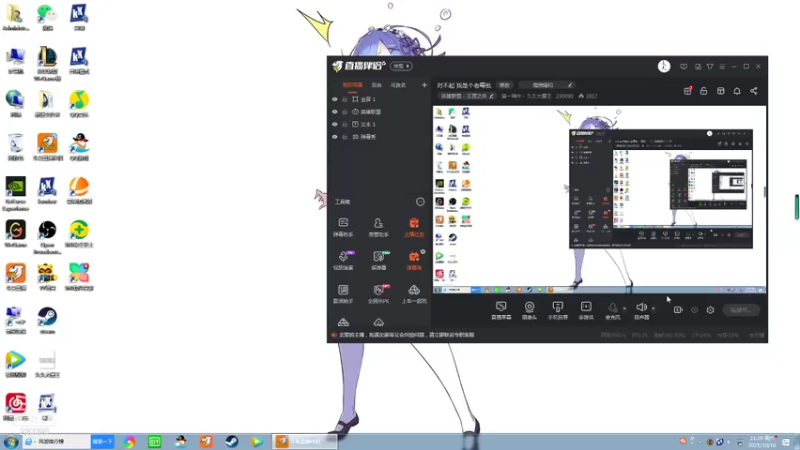
Task: Expand the speaker options arrow
Action: coord(653,308)
